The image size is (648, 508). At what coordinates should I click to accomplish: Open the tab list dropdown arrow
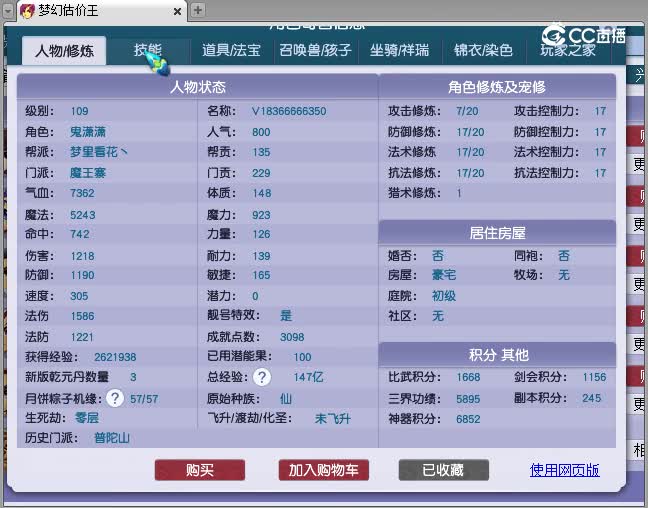pyautogui.click(x=8, y=10)
